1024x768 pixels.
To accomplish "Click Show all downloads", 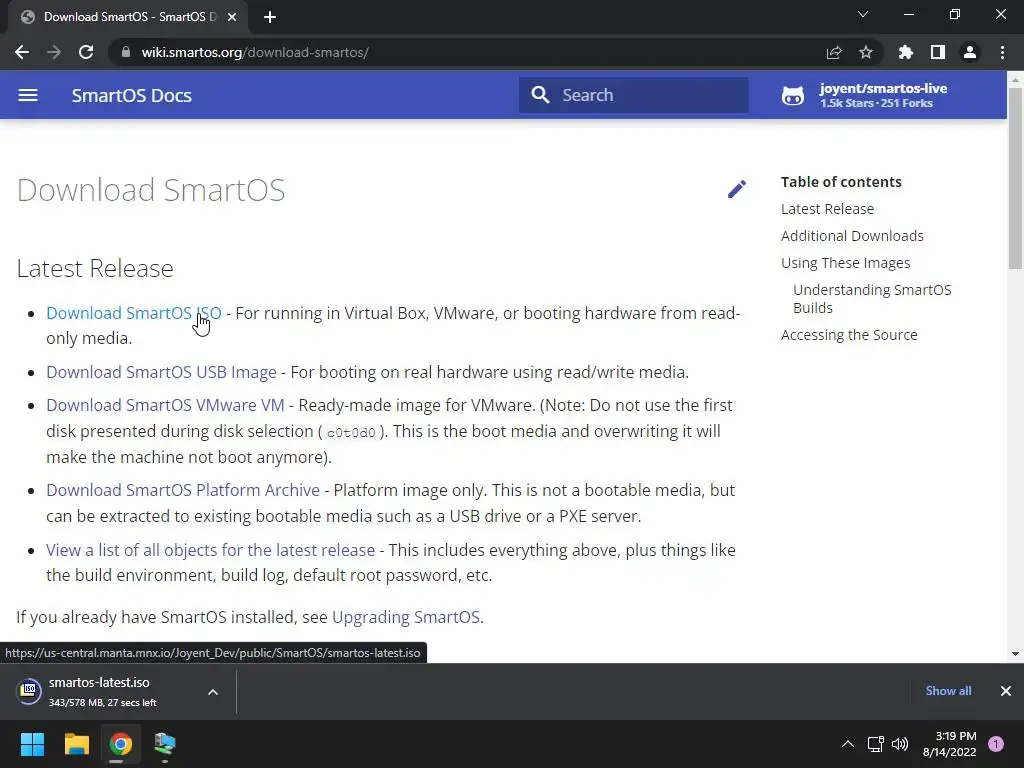I will tap(948, 691).
